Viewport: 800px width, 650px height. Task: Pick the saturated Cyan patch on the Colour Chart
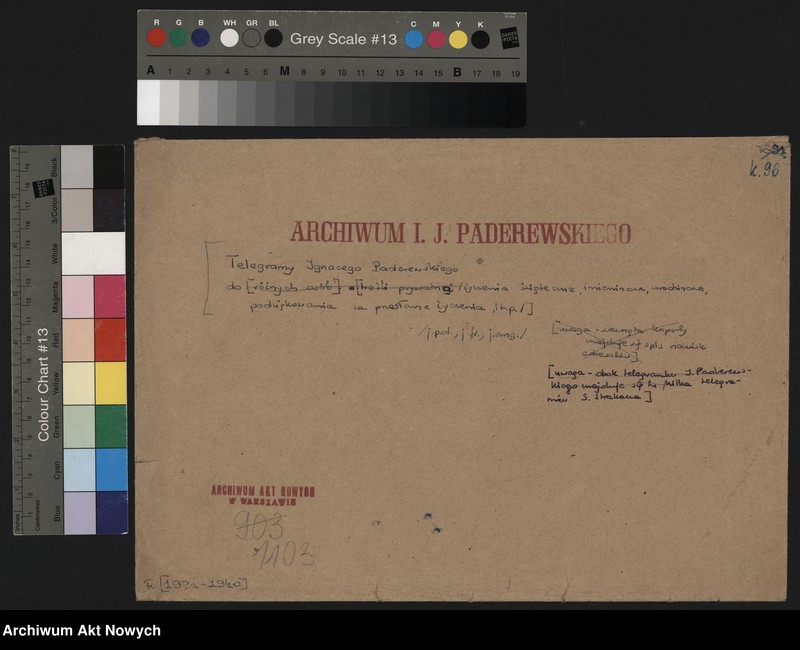point(111,470)
